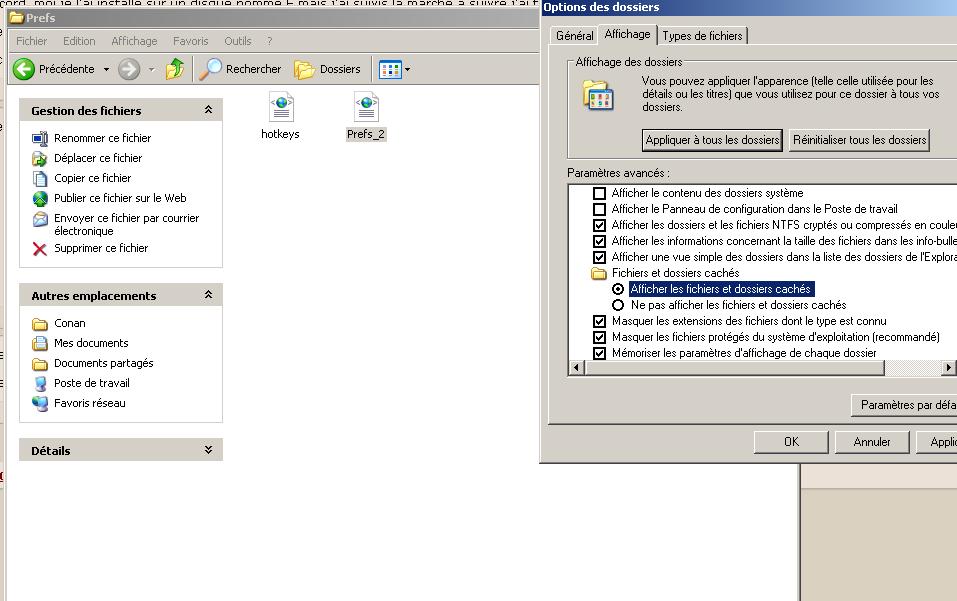The height and width of the screenshot is (601, 957).
Task: Toggle the Dossiers folder pane icon
Action: tap(304, 70)
